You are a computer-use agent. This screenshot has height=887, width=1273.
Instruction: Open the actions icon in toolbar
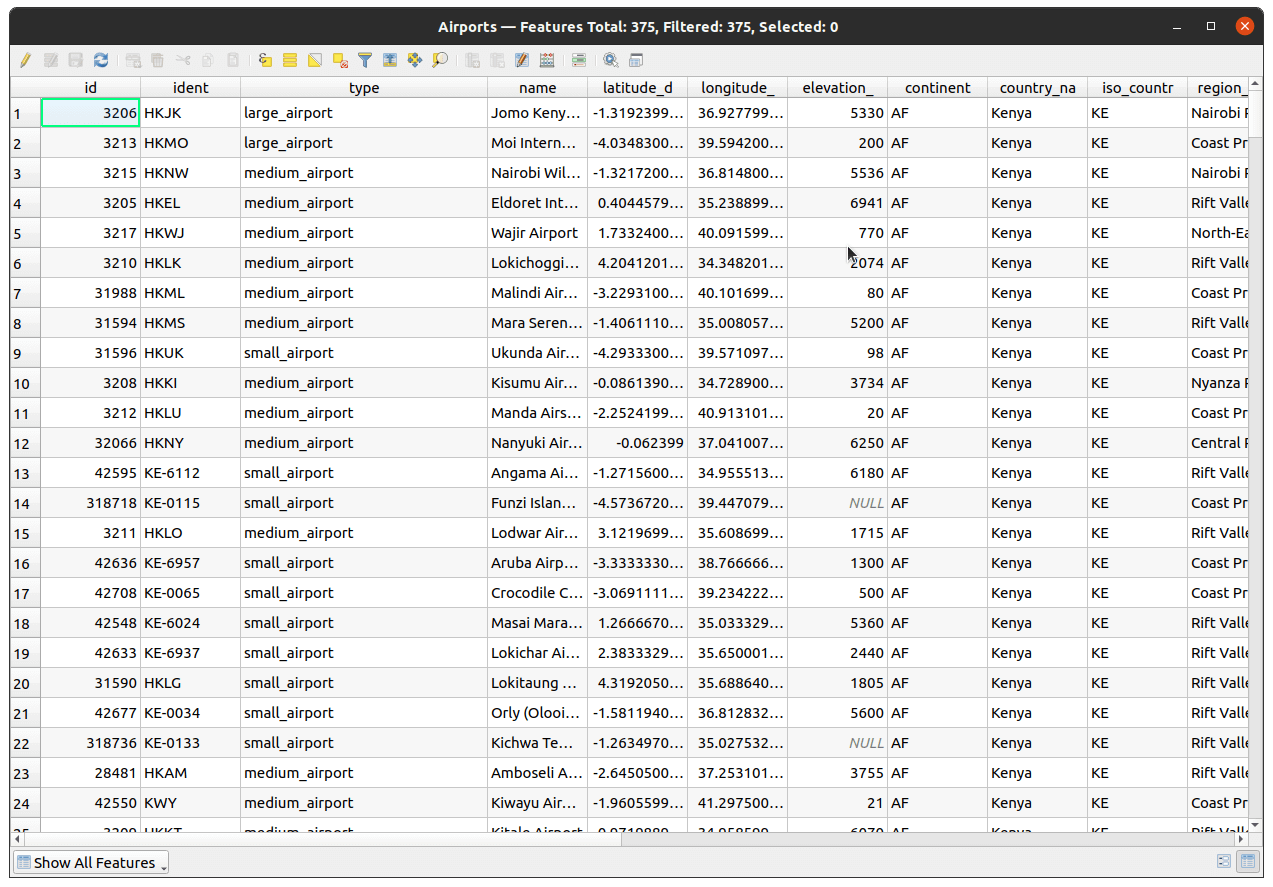[x=611, y=61]
